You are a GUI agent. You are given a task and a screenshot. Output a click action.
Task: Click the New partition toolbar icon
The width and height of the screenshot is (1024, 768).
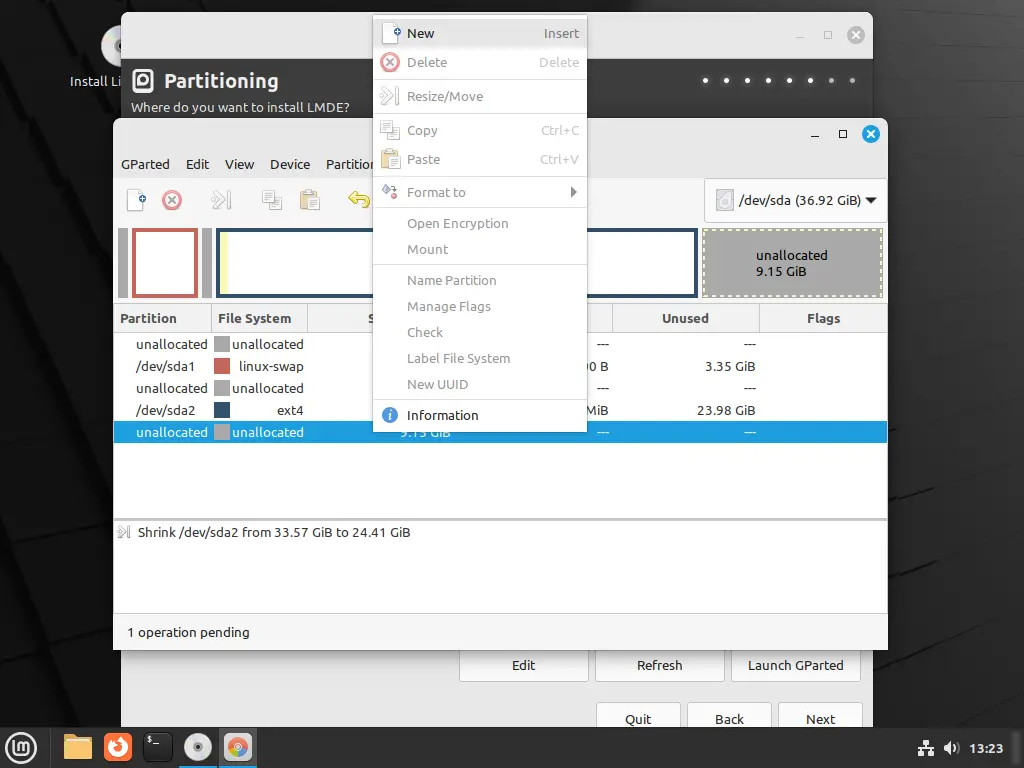coord(136,200)
